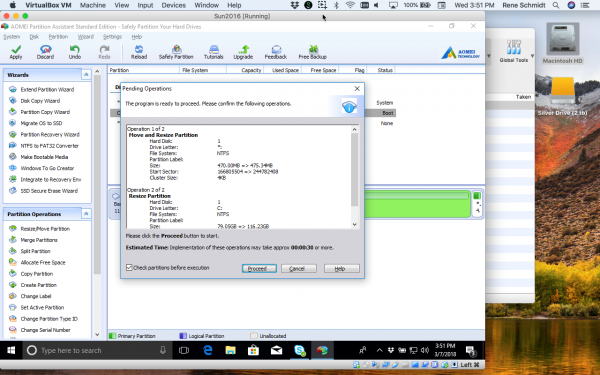The height and width of the screenshot is (375, 600).
Task: Open macOS Spotlight search icon
Action: pyautogui.click(x=556, y=5)
